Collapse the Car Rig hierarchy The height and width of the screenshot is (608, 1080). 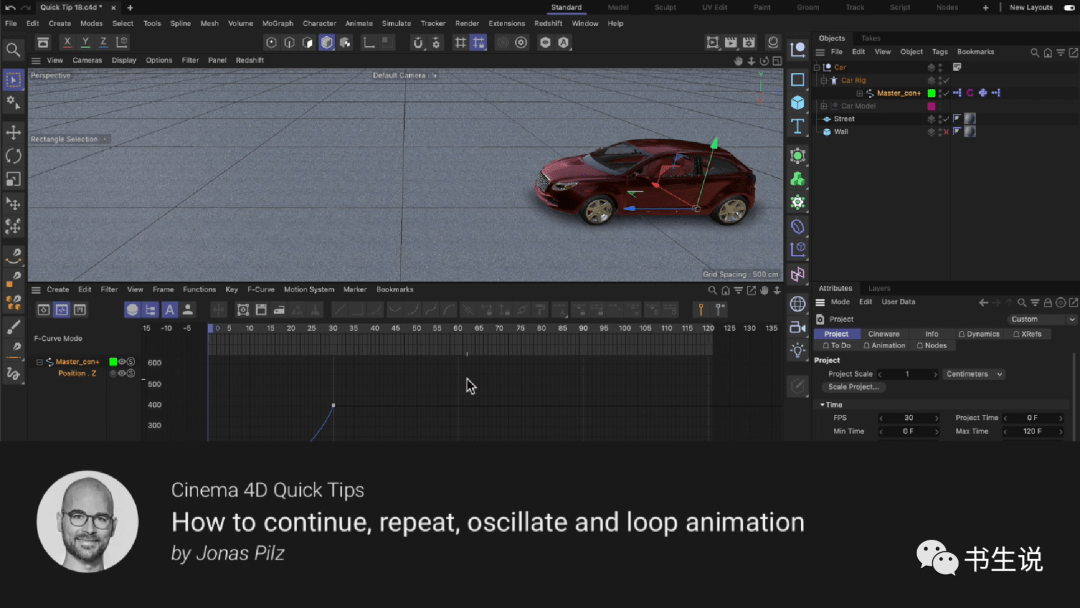[824, 81]
